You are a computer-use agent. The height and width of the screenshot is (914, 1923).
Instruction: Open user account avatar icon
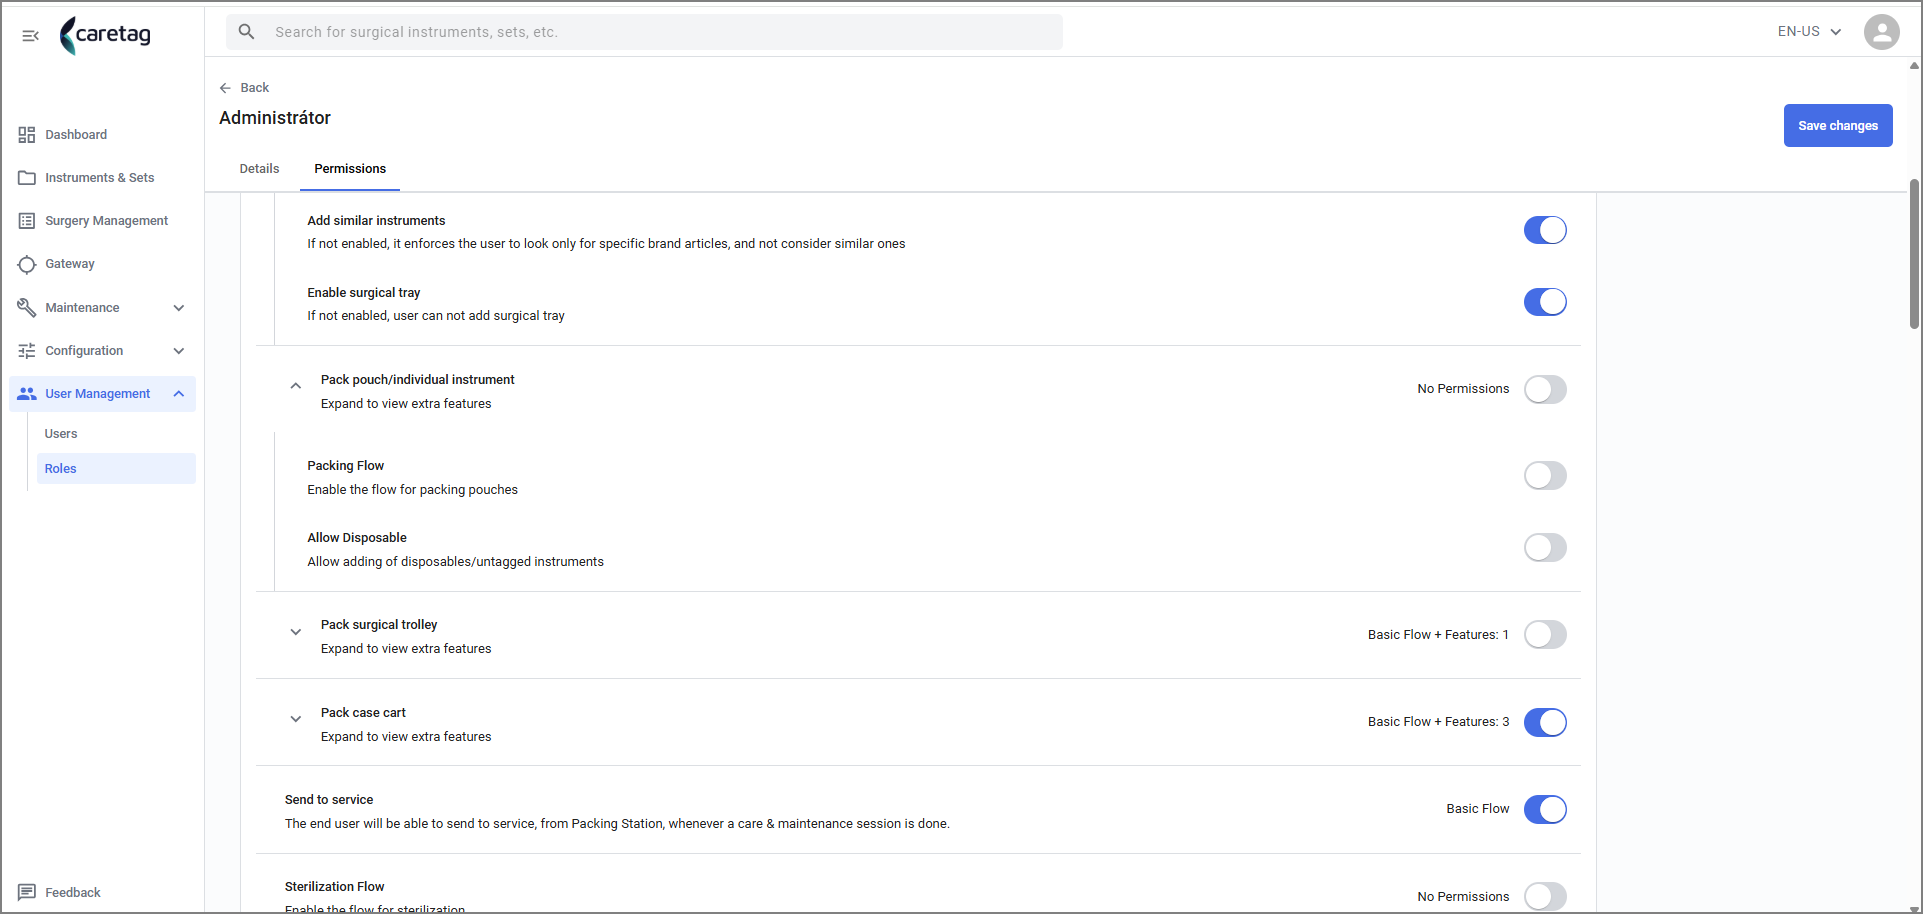coord(1881,32)
